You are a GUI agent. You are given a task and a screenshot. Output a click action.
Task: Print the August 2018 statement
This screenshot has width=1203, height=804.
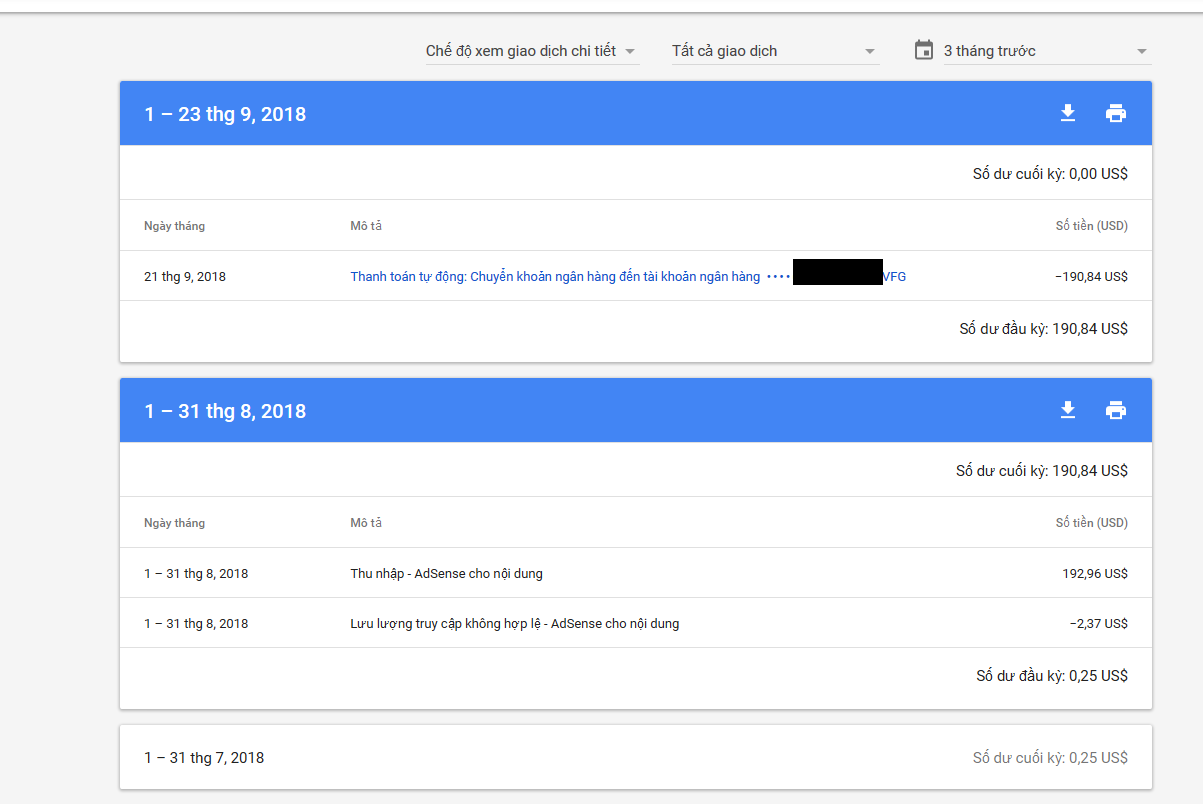[1116, 410]
